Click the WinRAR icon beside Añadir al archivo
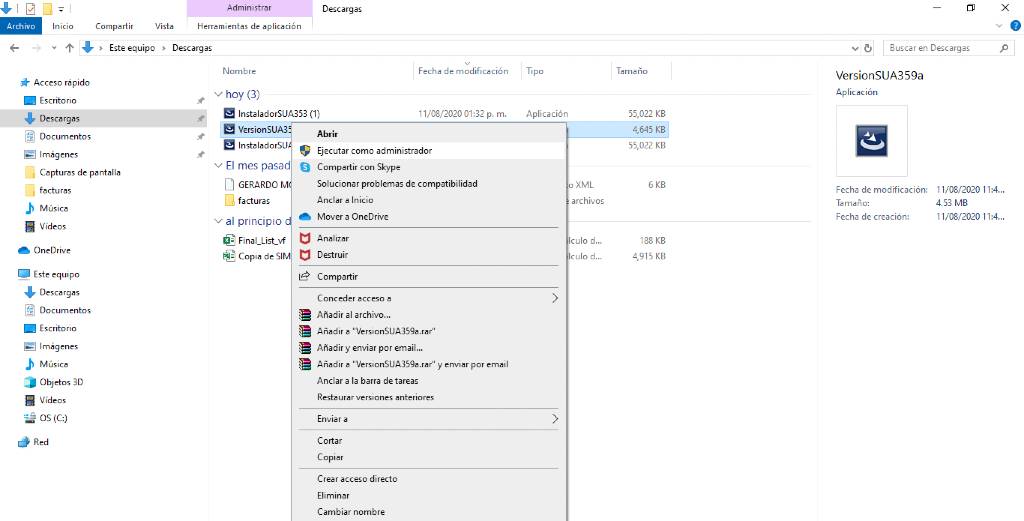 coord(306,315)
